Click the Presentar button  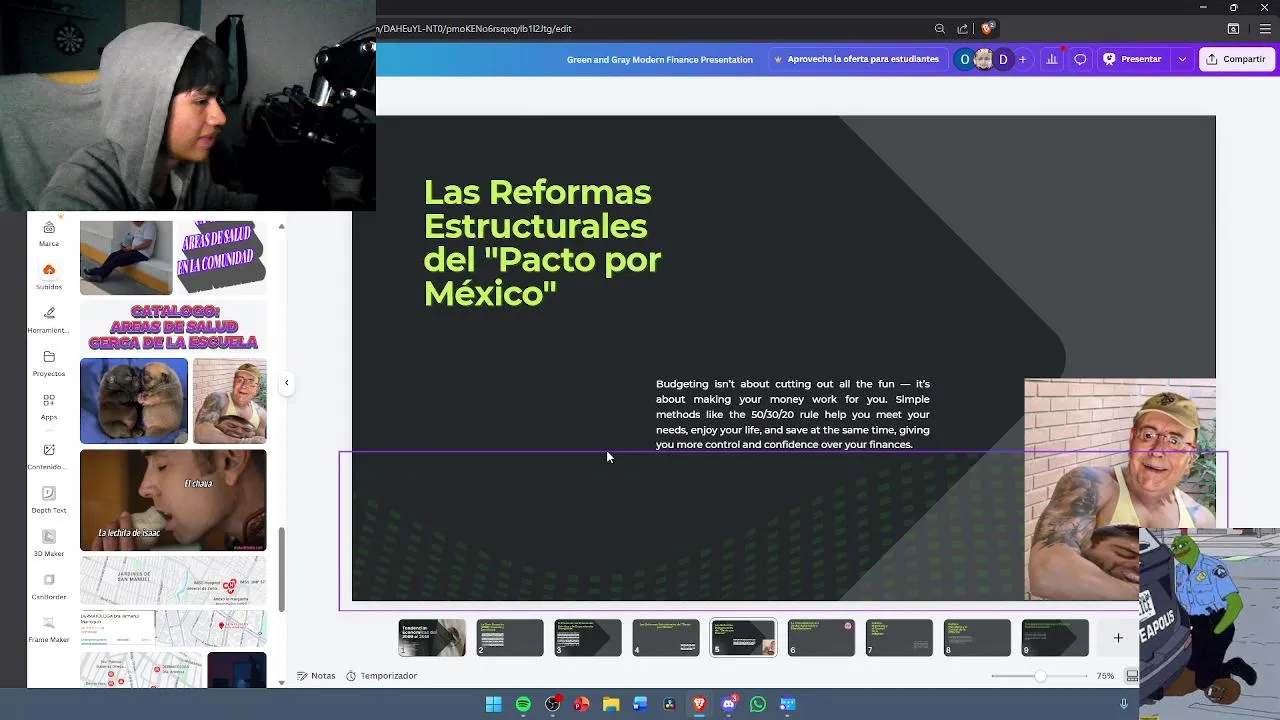click(x=1133, y=59)
